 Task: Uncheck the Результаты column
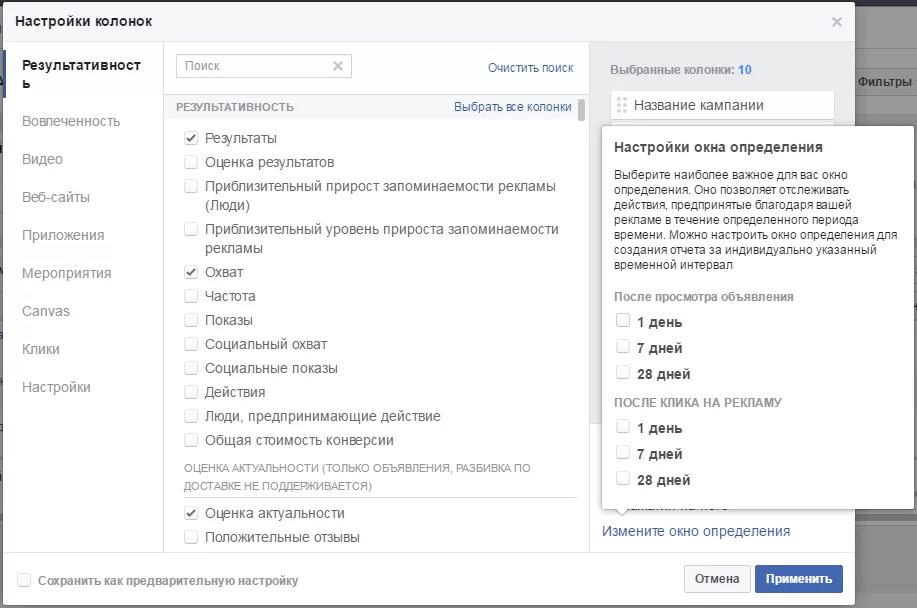pyautogui.click(x=191, y=138)
